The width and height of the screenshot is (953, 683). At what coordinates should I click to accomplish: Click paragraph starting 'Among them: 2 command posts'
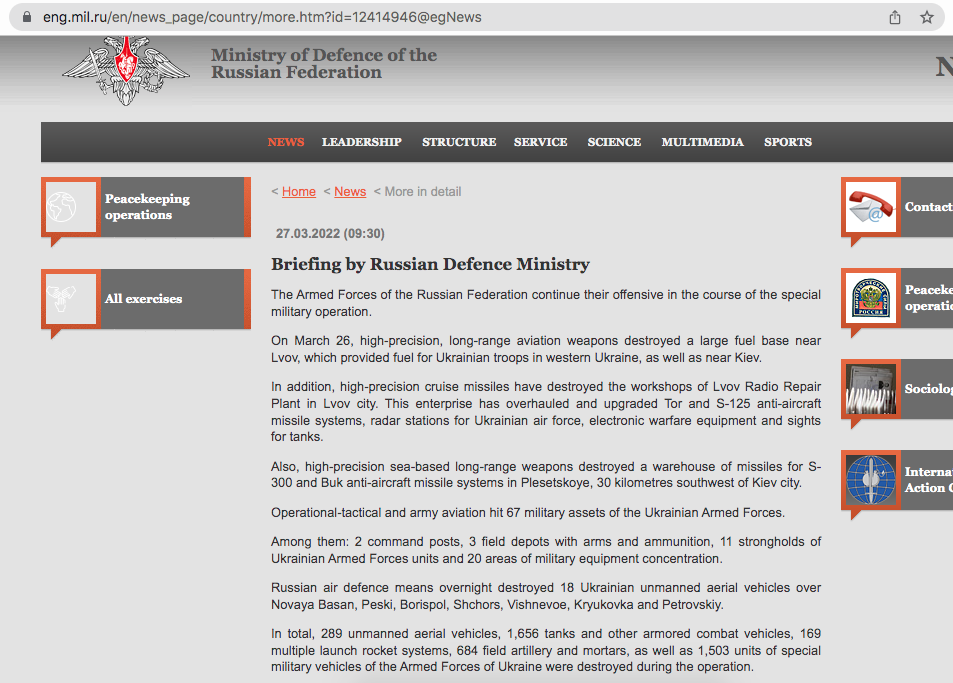pos(546,550)
